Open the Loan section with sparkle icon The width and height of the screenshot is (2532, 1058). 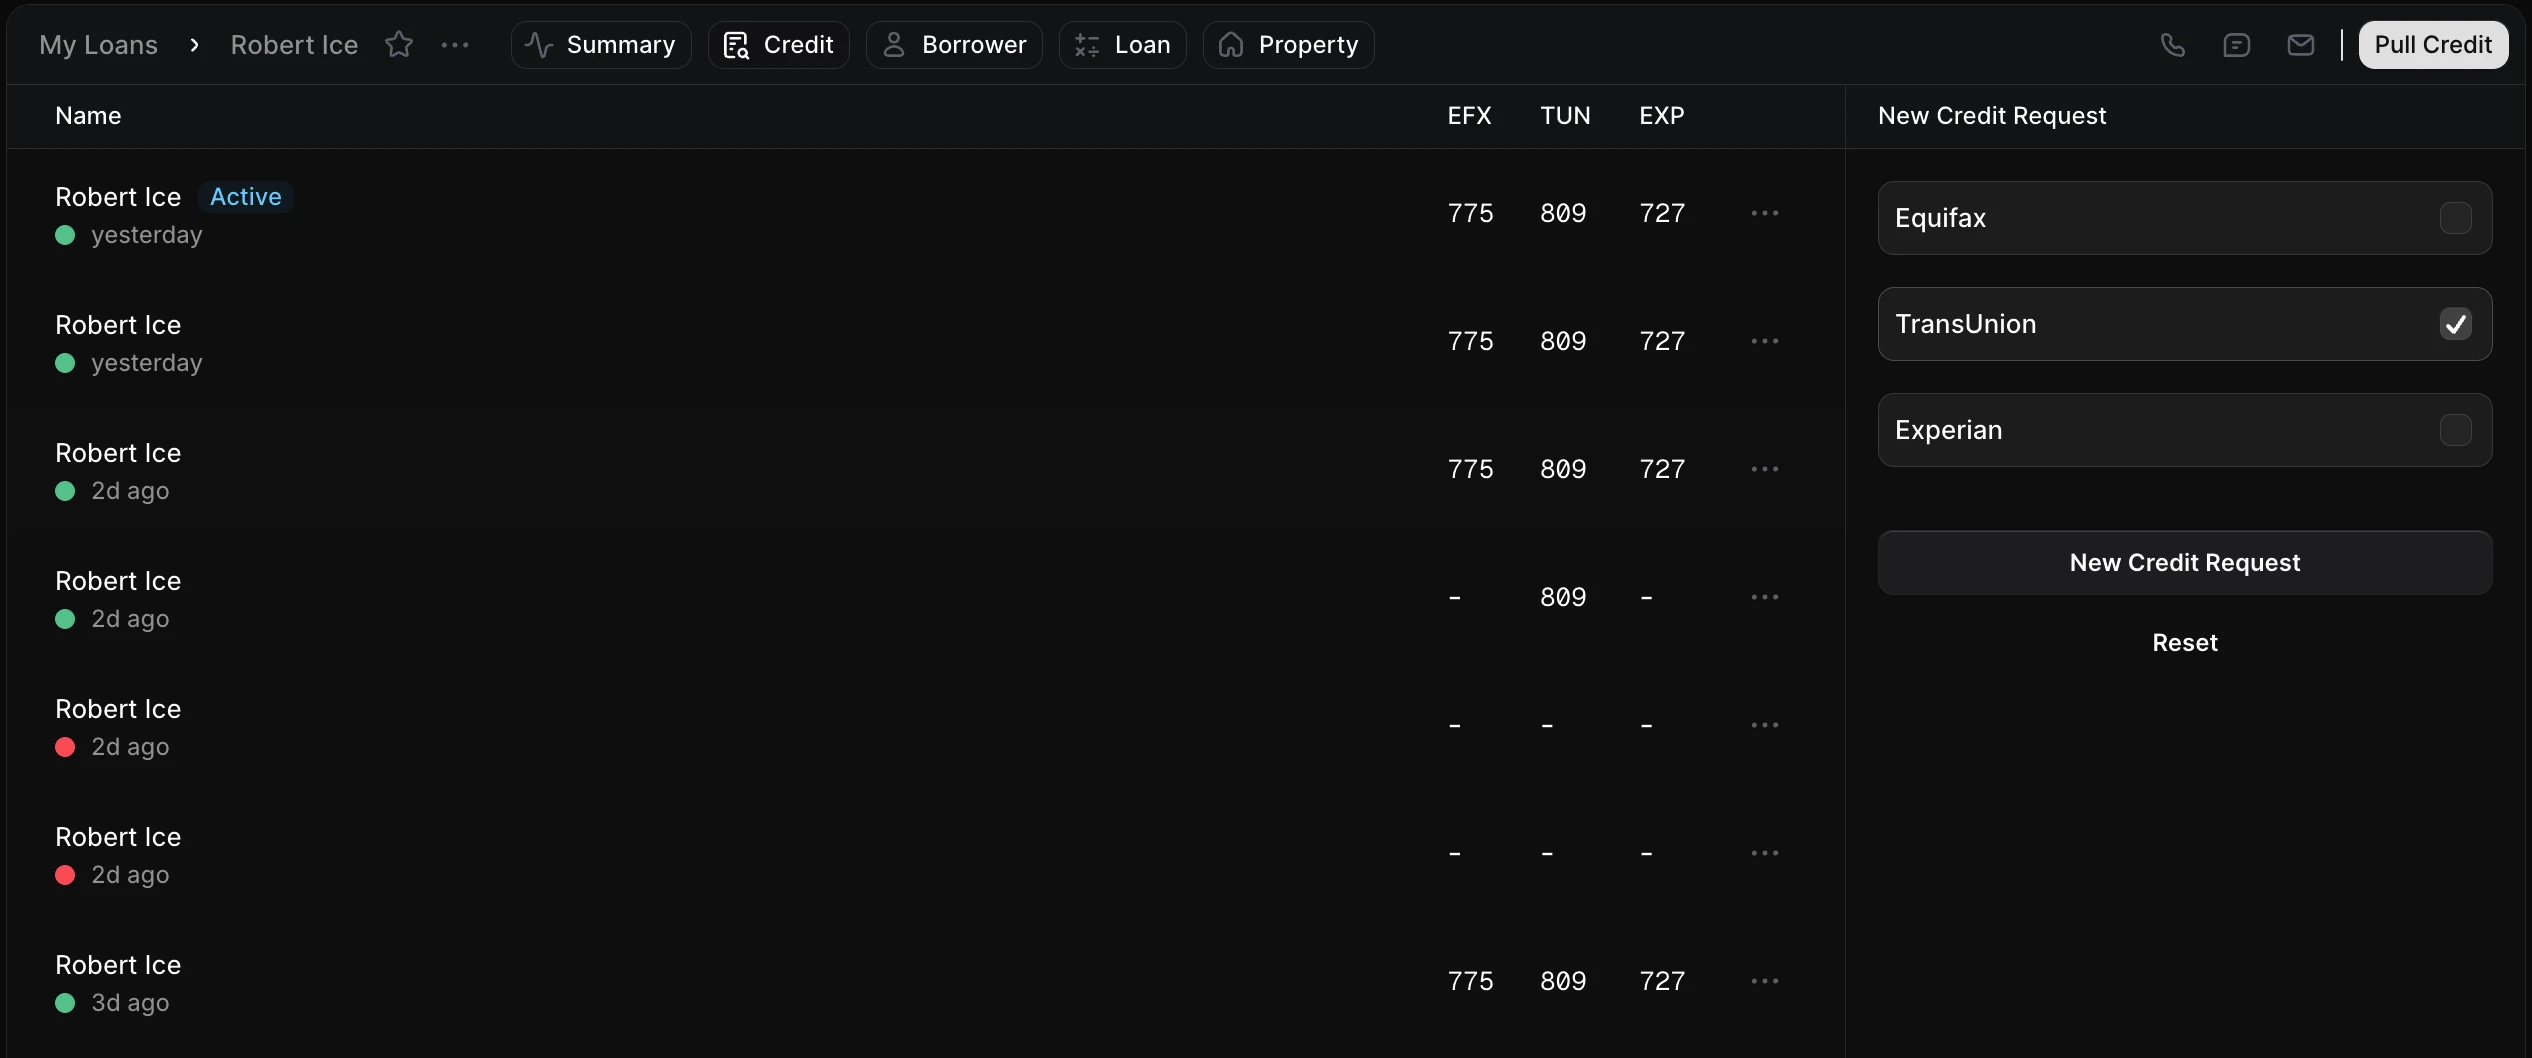coord(1121,44)
